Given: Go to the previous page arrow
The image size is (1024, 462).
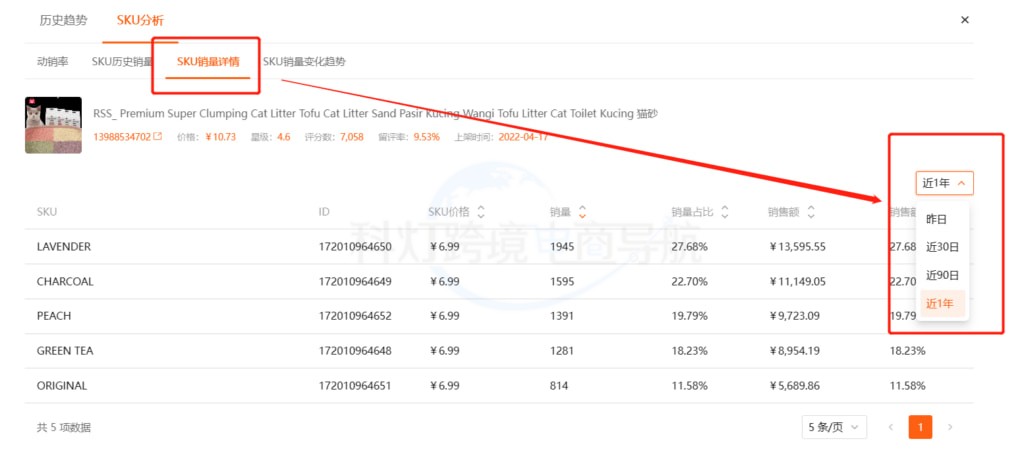Looking at the screenshot, I should coord(890,427).
